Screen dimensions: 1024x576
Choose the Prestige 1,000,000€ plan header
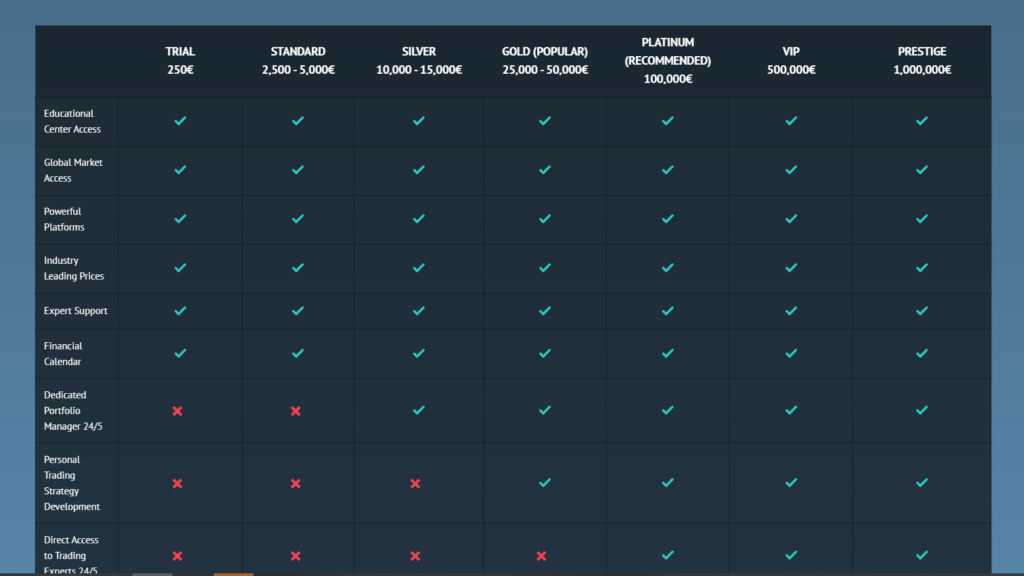(x=922, y=61)
